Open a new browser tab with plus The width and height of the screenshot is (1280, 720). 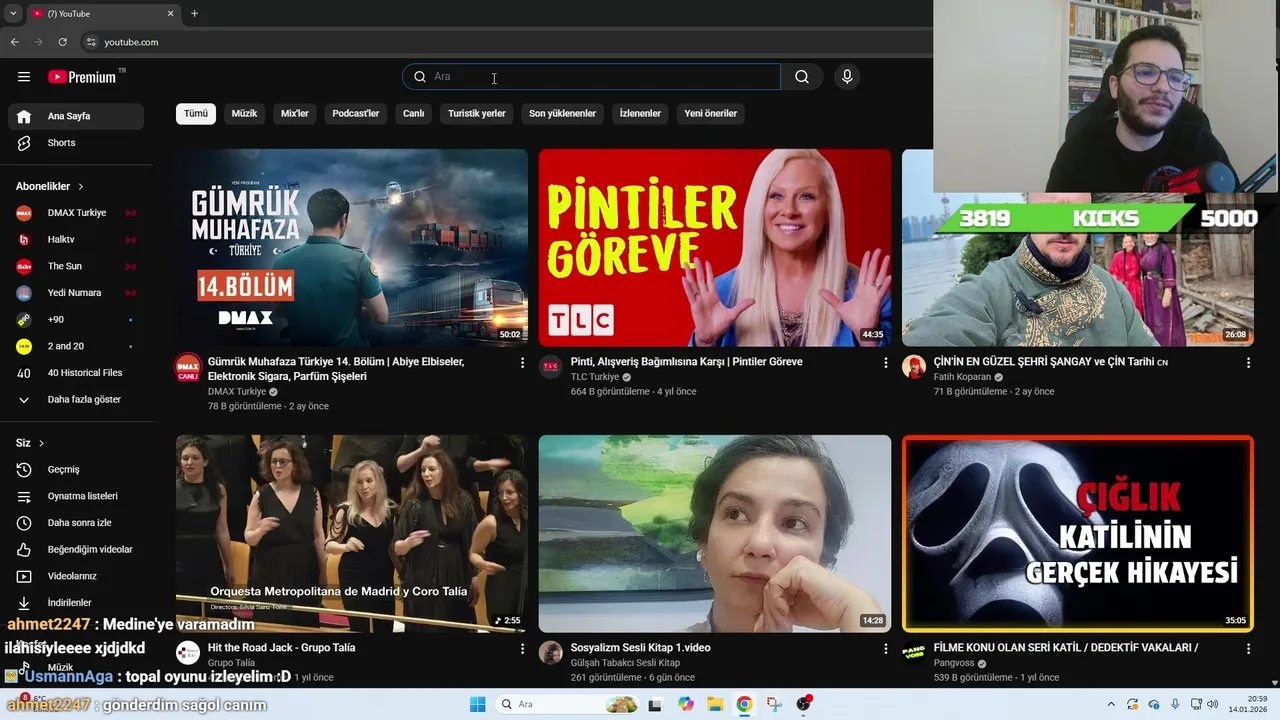[x=194, y=14]
